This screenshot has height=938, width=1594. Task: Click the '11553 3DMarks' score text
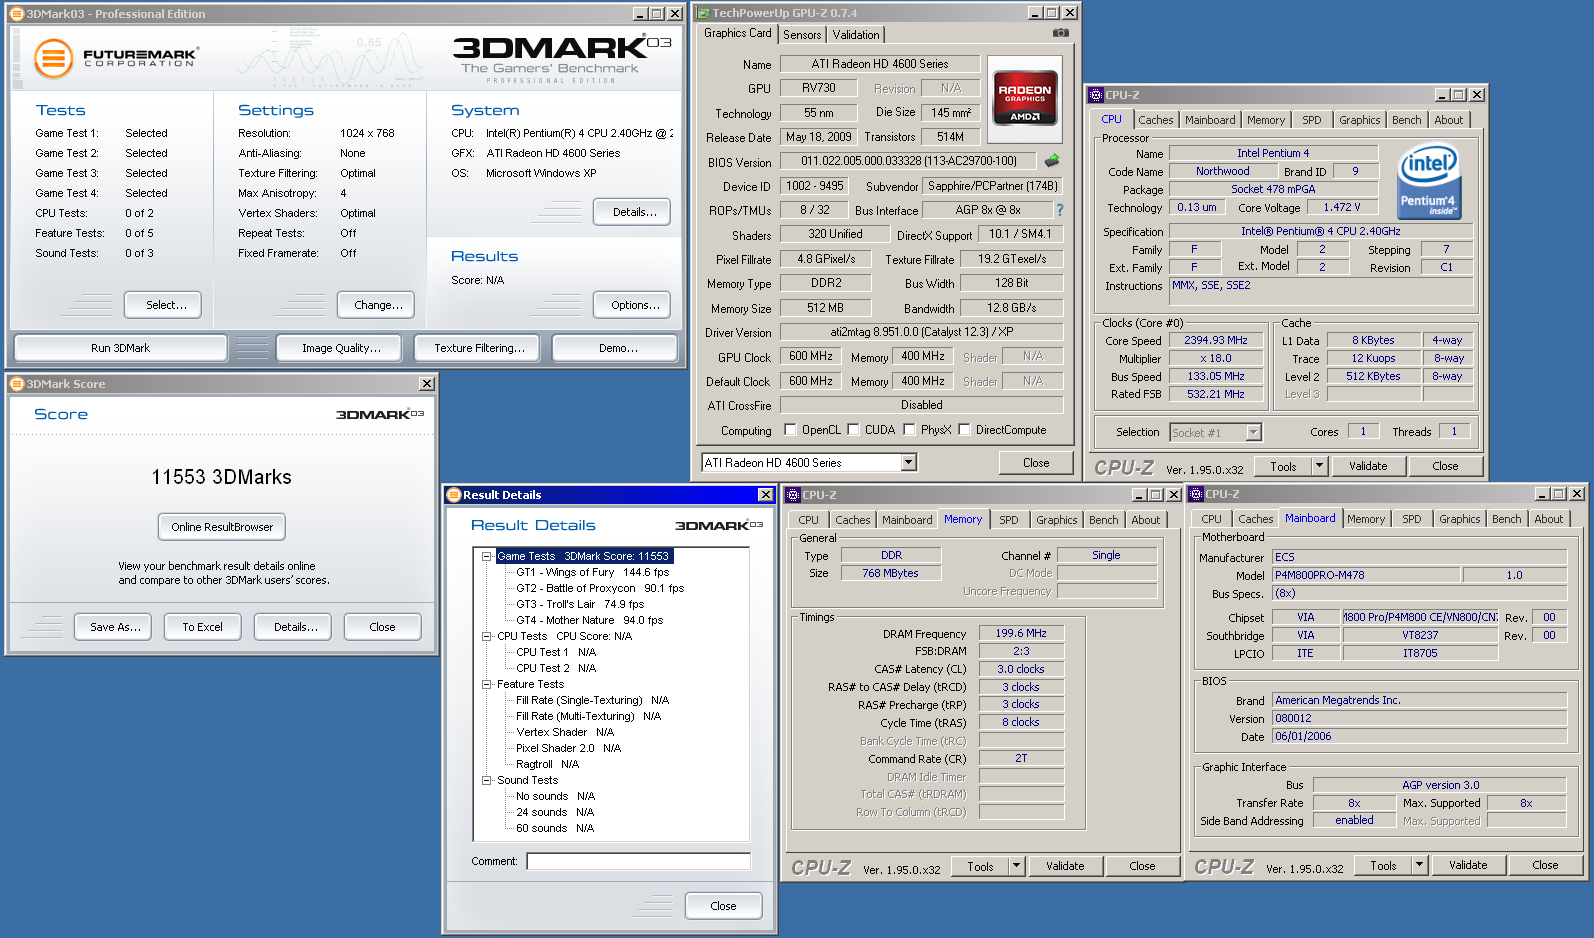222,477
